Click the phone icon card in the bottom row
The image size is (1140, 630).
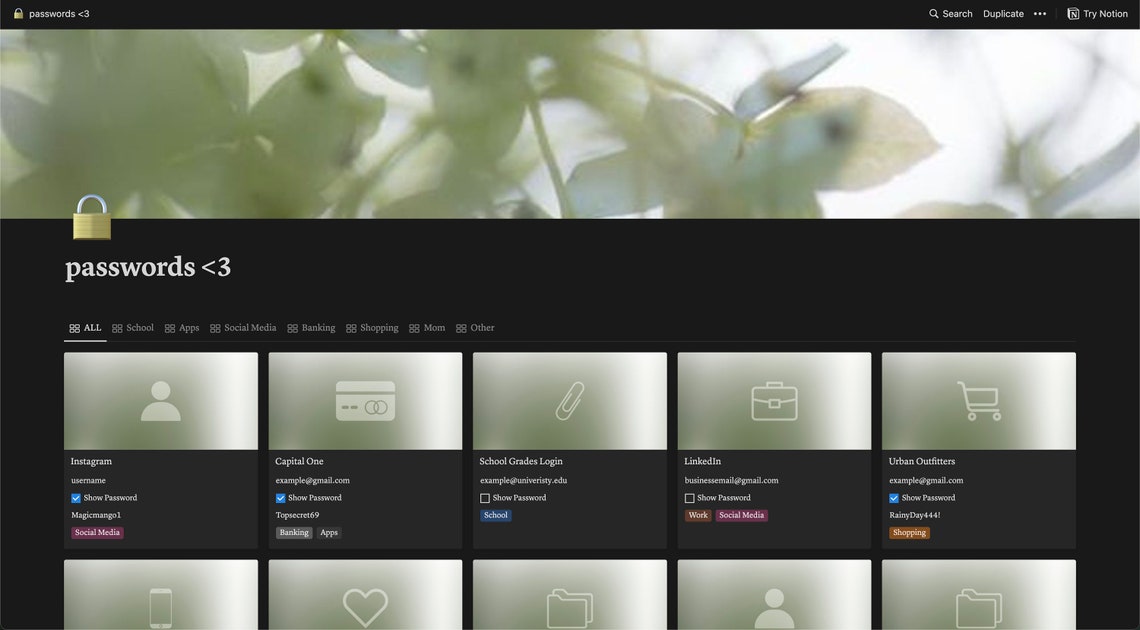pyautogui.click(x=160, y=605)
